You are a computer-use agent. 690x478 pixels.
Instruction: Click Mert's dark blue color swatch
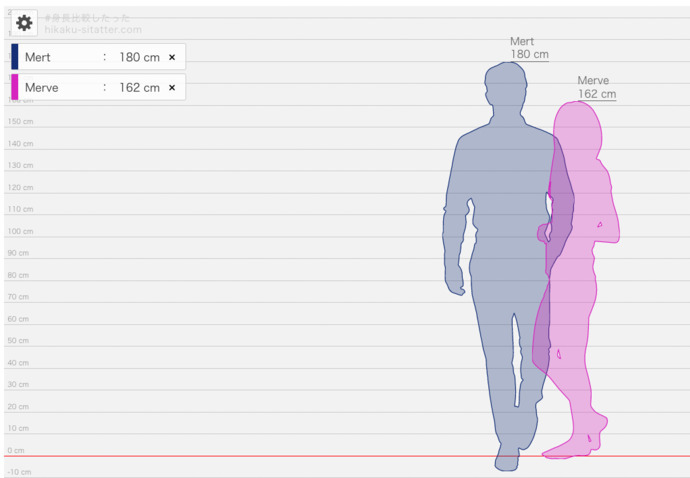(15, 57)
